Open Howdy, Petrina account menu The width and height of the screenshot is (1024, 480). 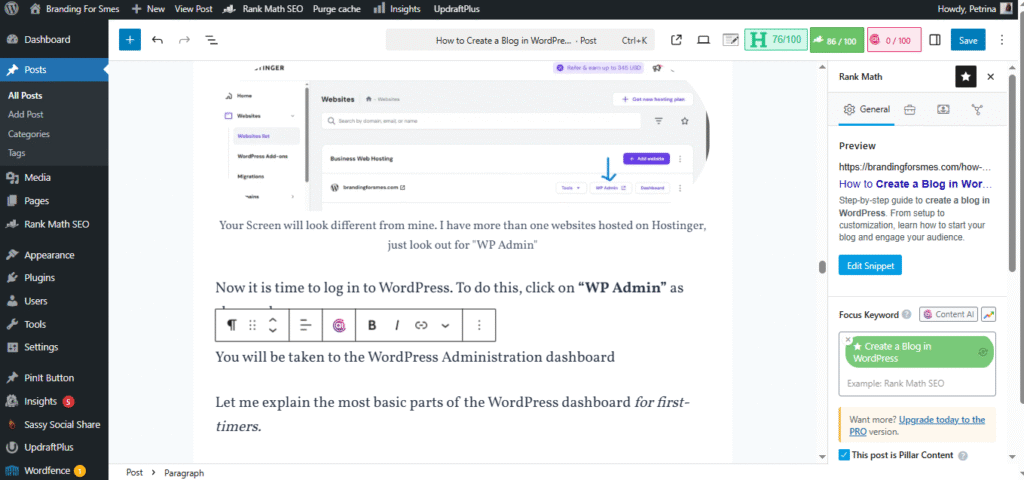[975, 9]
